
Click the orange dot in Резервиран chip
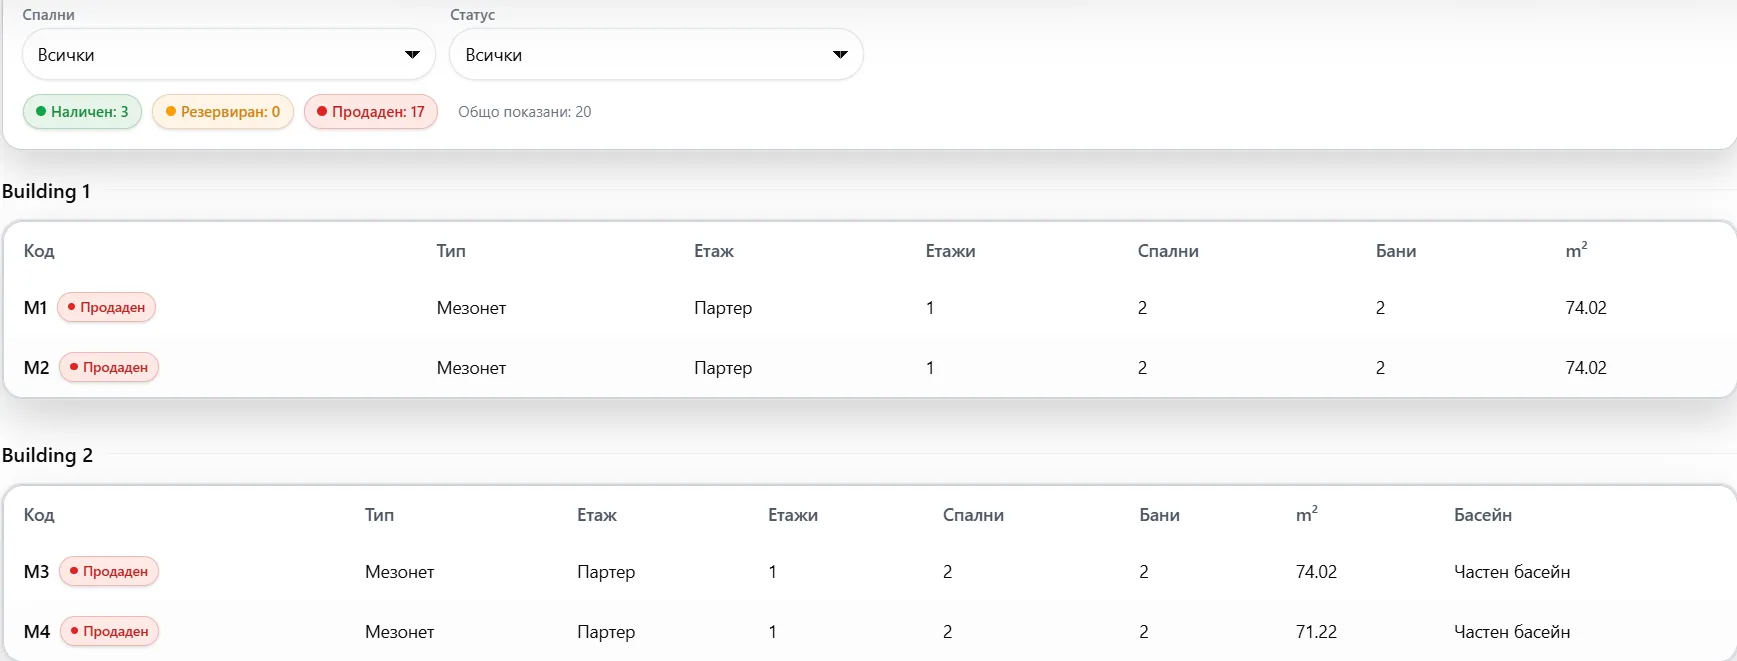click(x=171, y=111)
